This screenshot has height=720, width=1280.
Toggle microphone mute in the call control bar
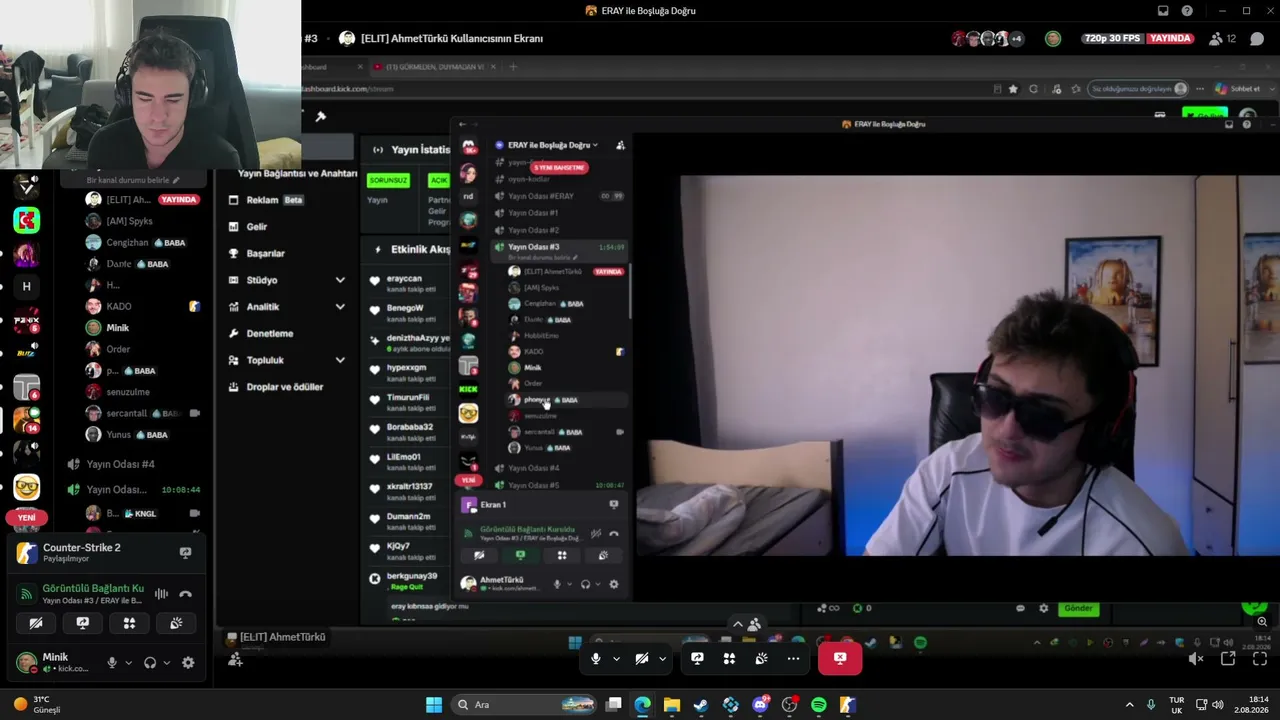click(x=596, y=658)
